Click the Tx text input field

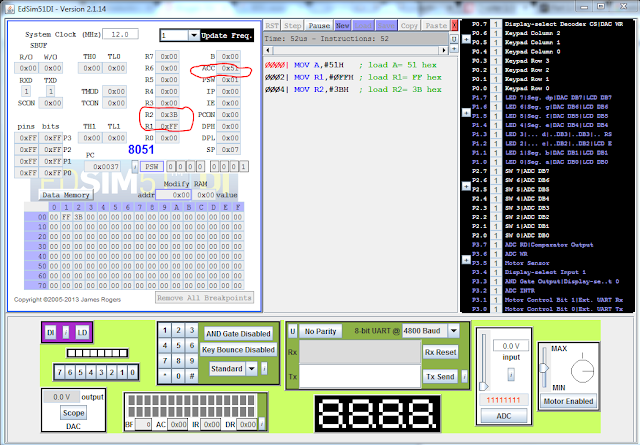click(x=360, y=376)
